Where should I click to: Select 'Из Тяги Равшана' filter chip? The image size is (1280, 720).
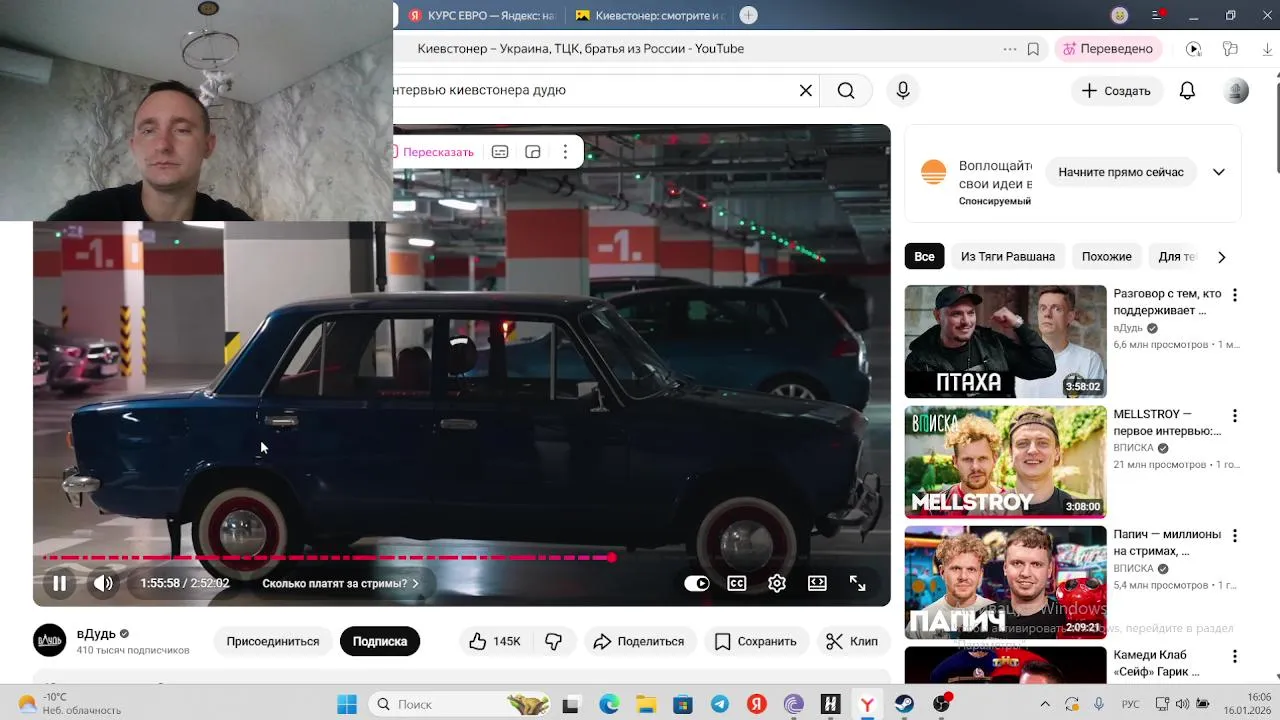coord(1008,257)
